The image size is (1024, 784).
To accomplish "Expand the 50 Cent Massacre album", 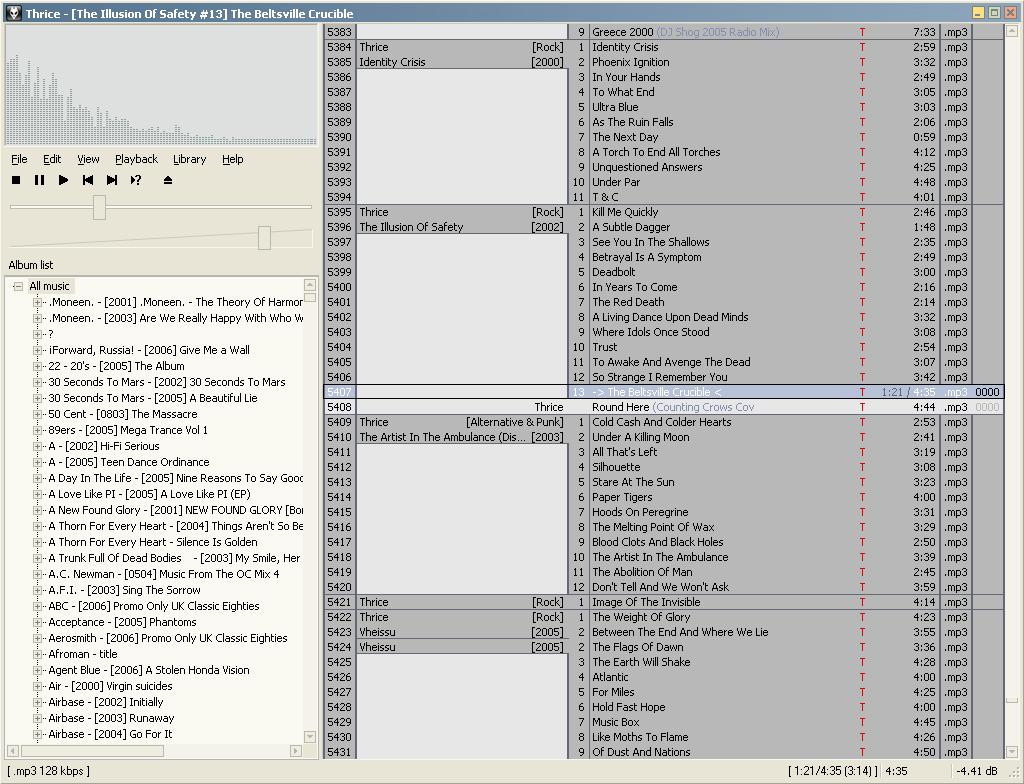I will (38, 414).
